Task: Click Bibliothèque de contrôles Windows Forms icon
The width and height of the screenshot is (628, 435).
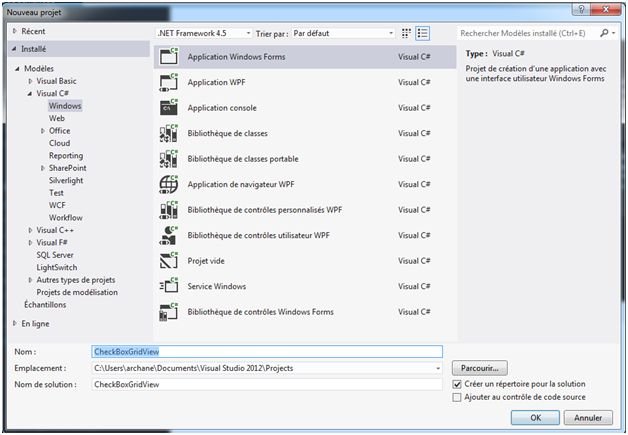Action: pyautogui.click(x=169, y=312)
